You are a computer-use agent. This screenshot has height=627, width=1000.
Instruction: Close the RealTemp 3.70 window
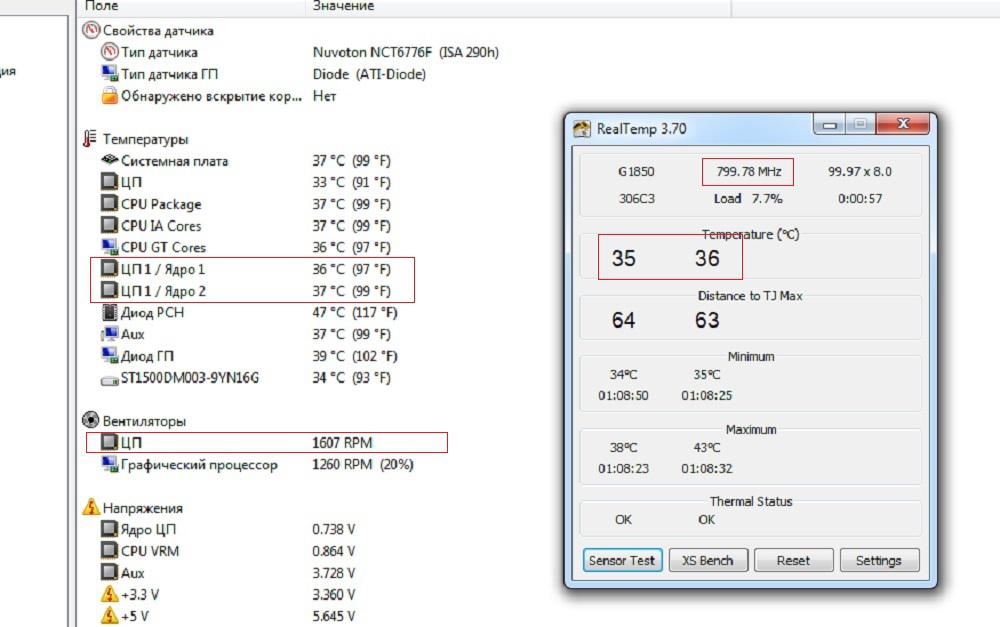pyautogui.click(x=903, y=125)
